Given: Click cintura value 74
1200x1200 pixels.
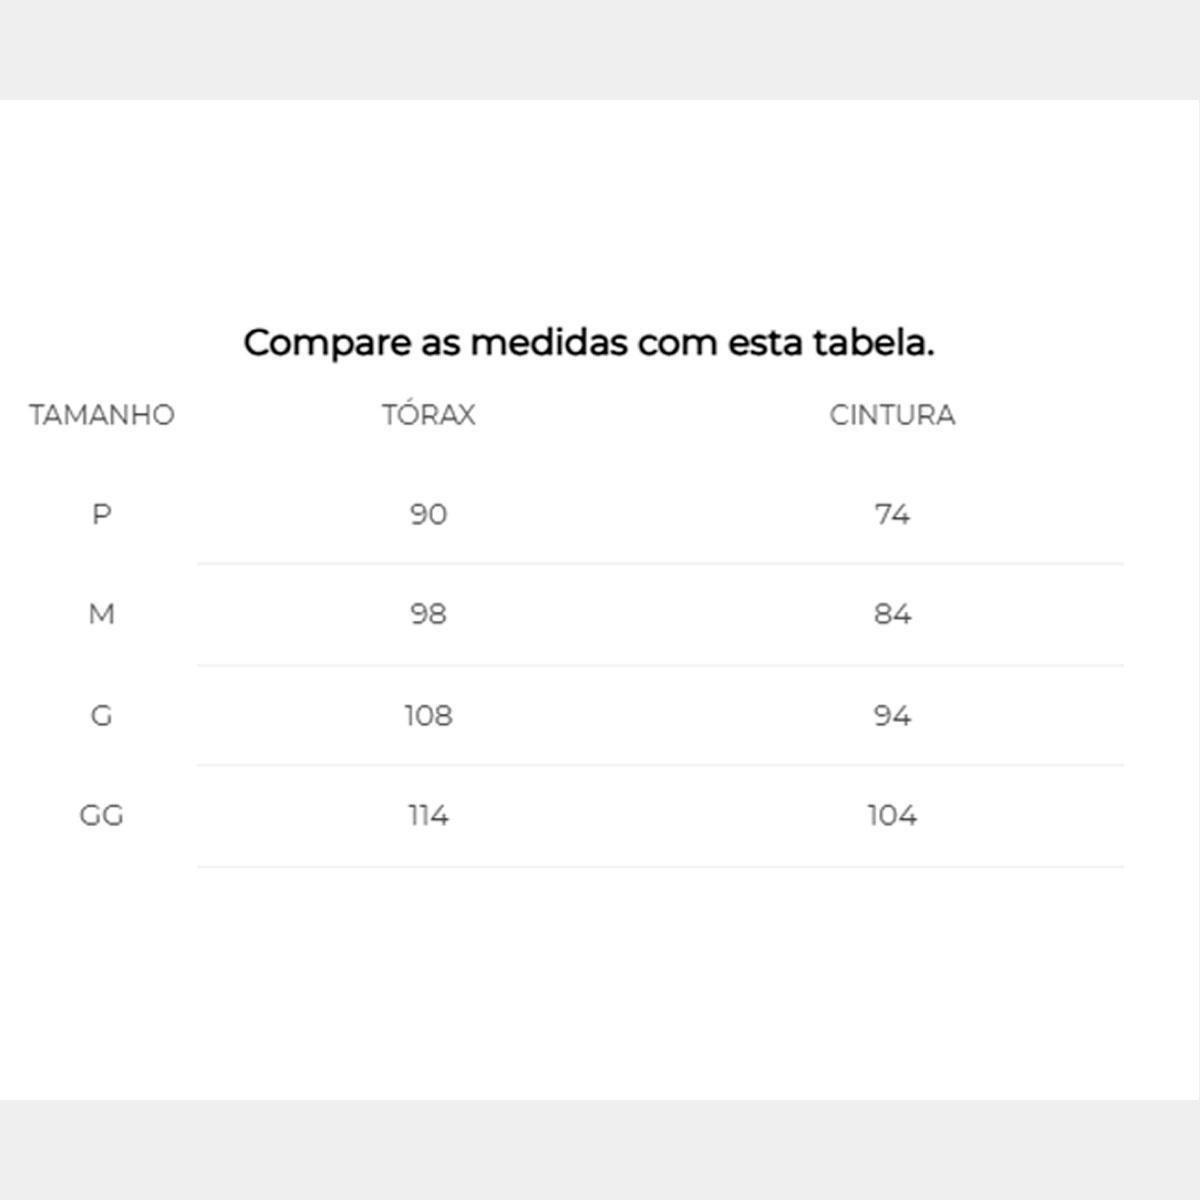Looking at the screenshot, I should pos(892,515).
